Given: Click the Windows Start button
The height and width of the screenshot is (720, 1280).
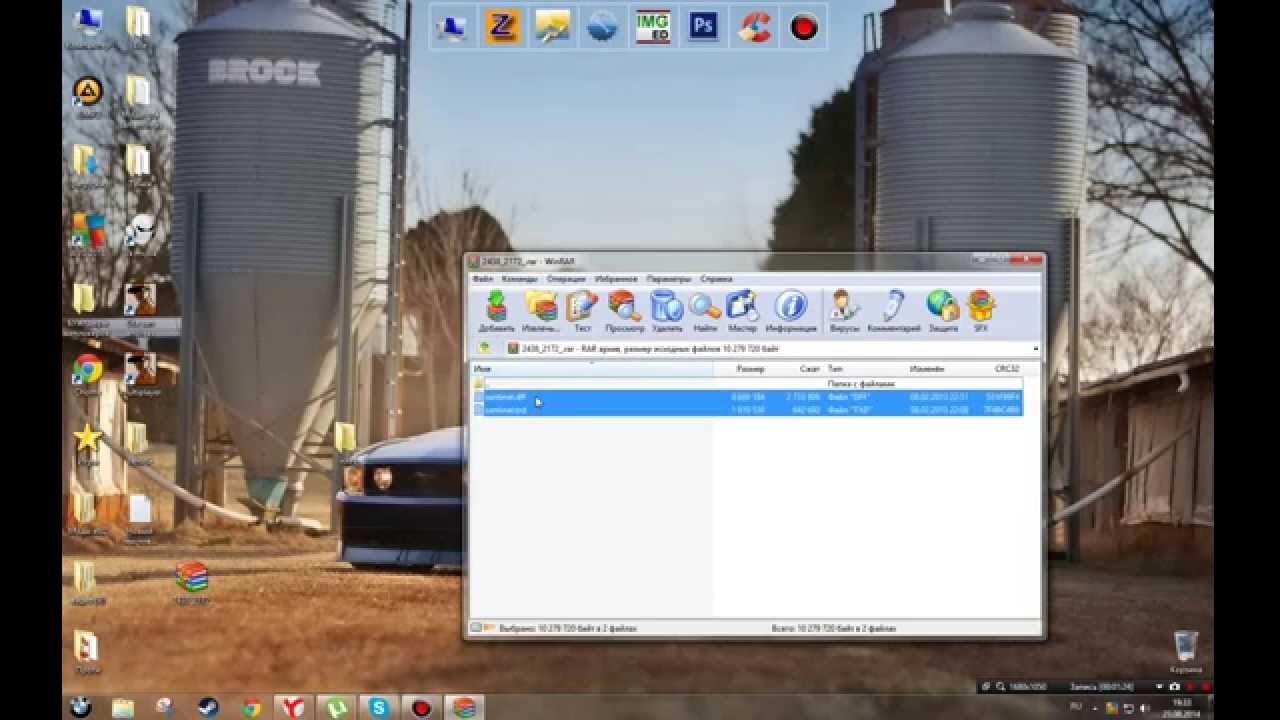Looking at the screenshot, I should click(80, 707).
